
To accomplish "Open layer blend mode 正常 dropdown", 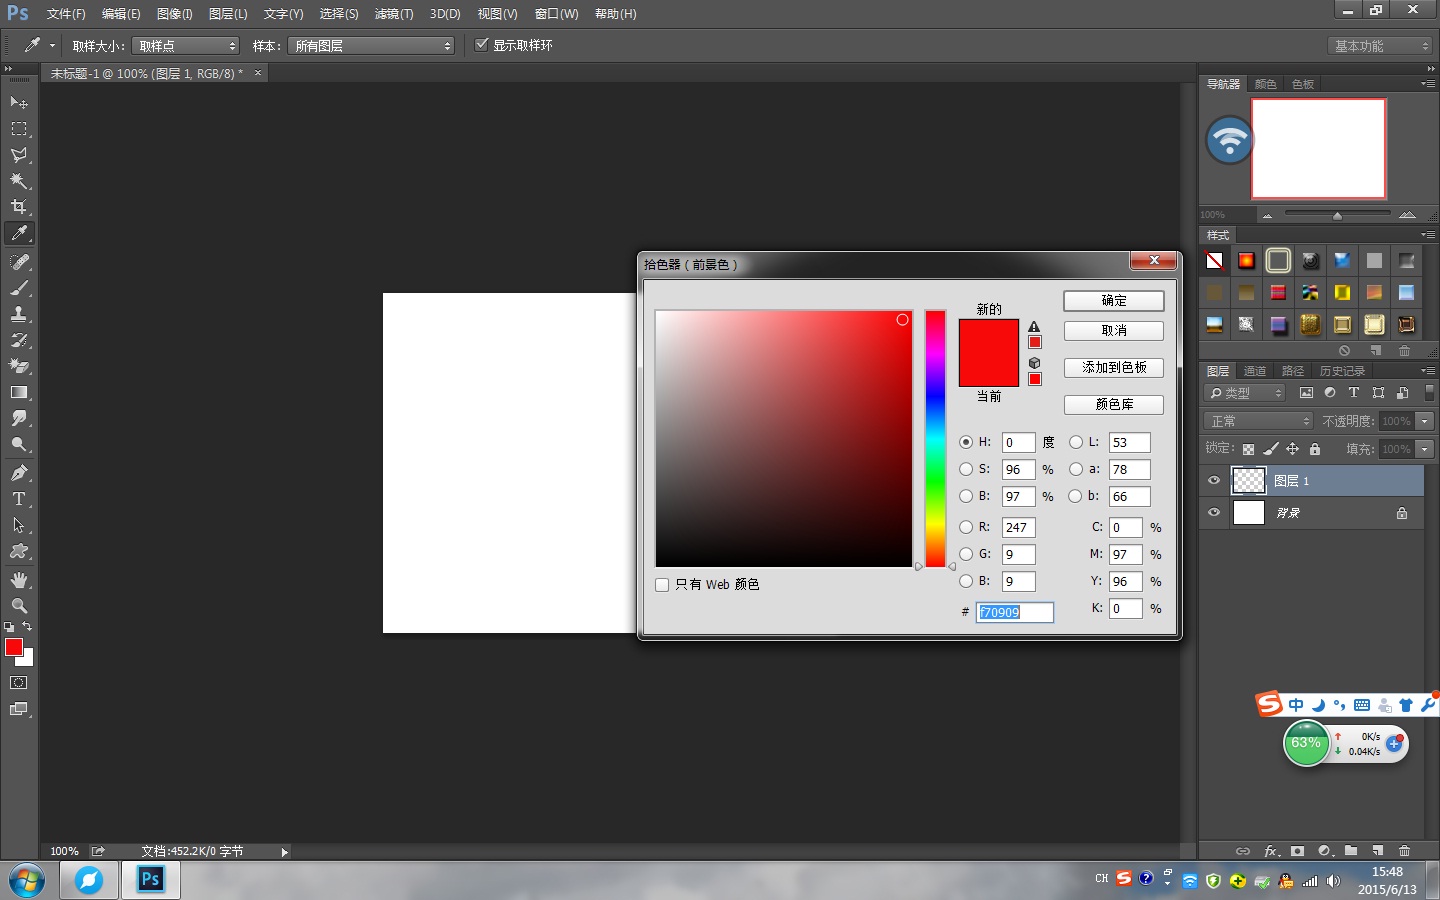I will point(1257,421).
